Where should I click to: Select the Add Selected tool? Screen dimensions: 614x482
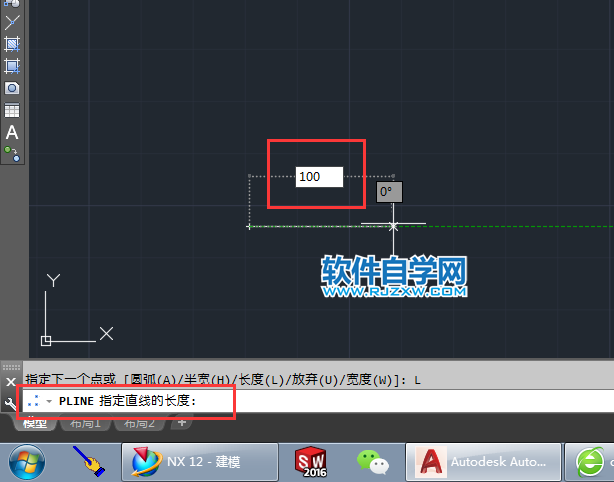tap(12, 154)
